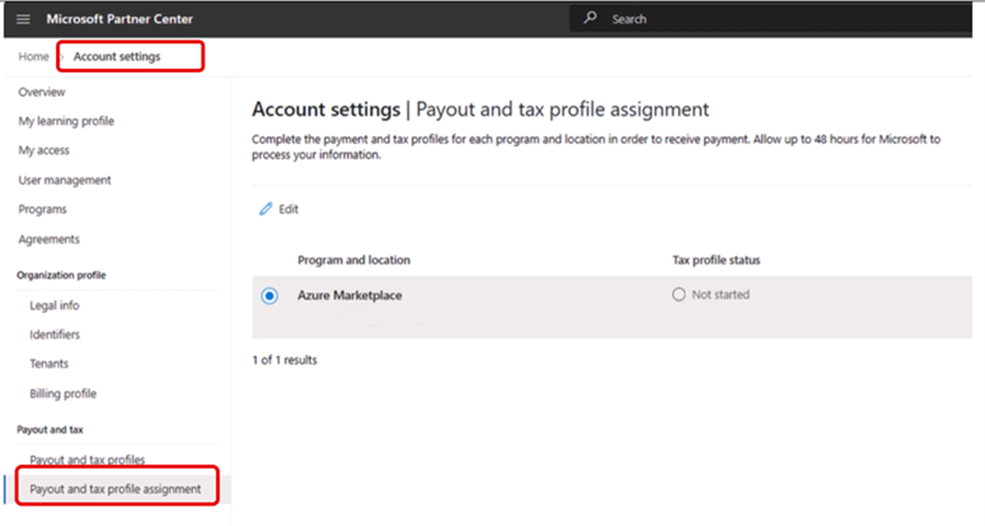This screenshot has width=985, height=526.
Task: Open the hamburger navigation menu
Action: (23, 19)
